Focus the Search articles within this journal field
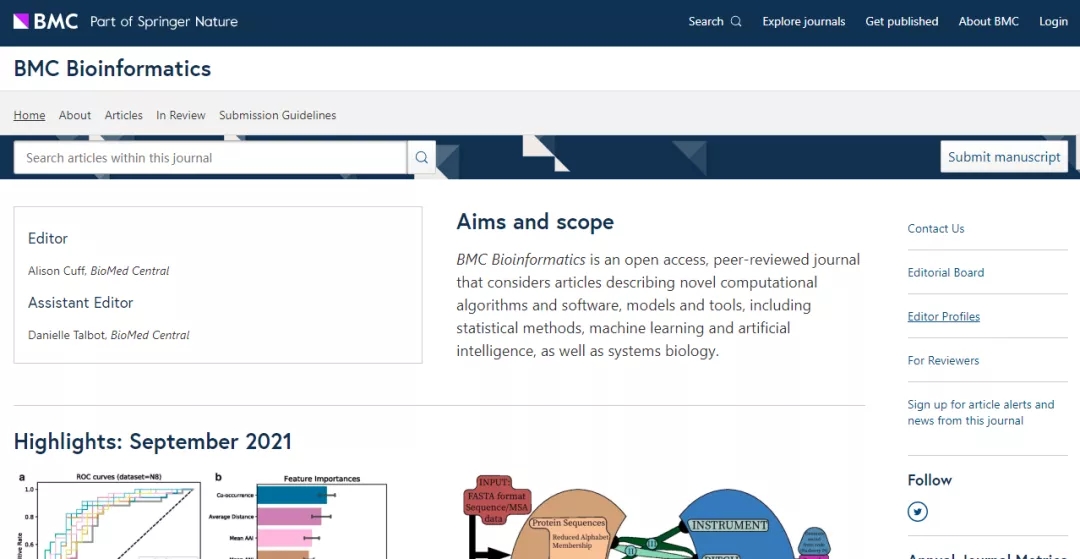The height and width of the screenshot is (559, 1080). pos(210,157)
